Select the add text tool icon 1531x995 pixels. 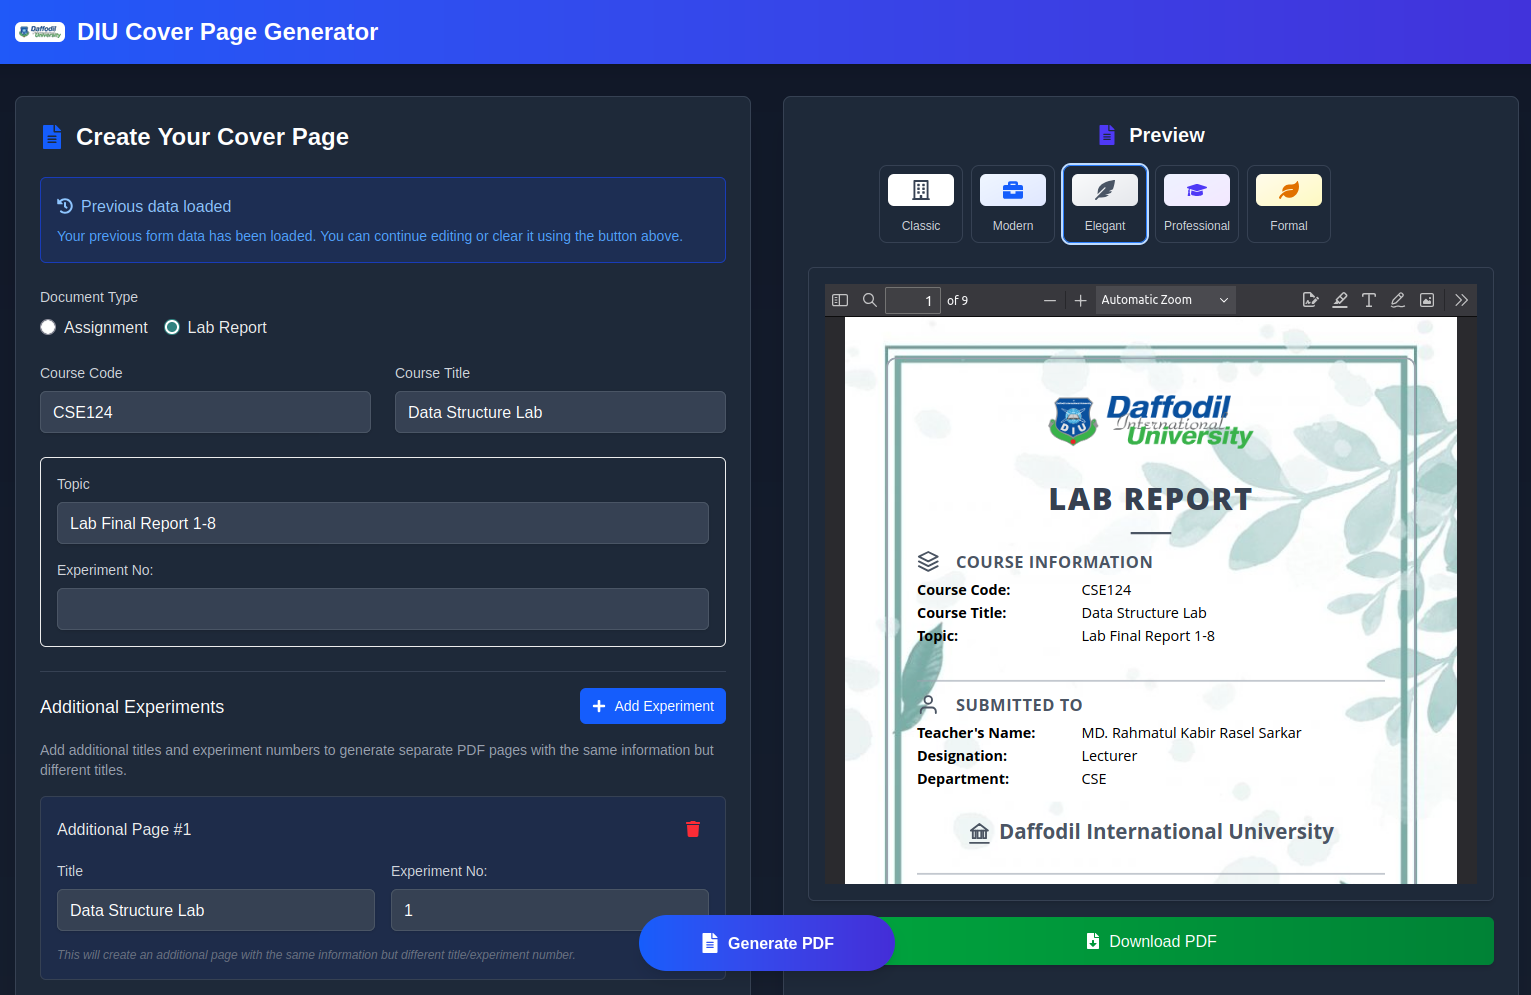click(x=1369, y=300)
